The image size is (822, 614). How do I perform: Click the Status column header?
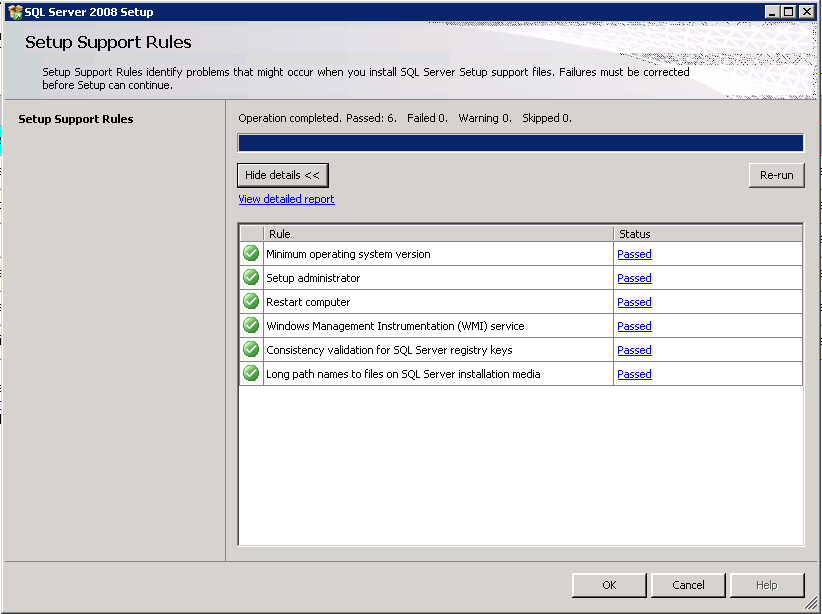708,234
